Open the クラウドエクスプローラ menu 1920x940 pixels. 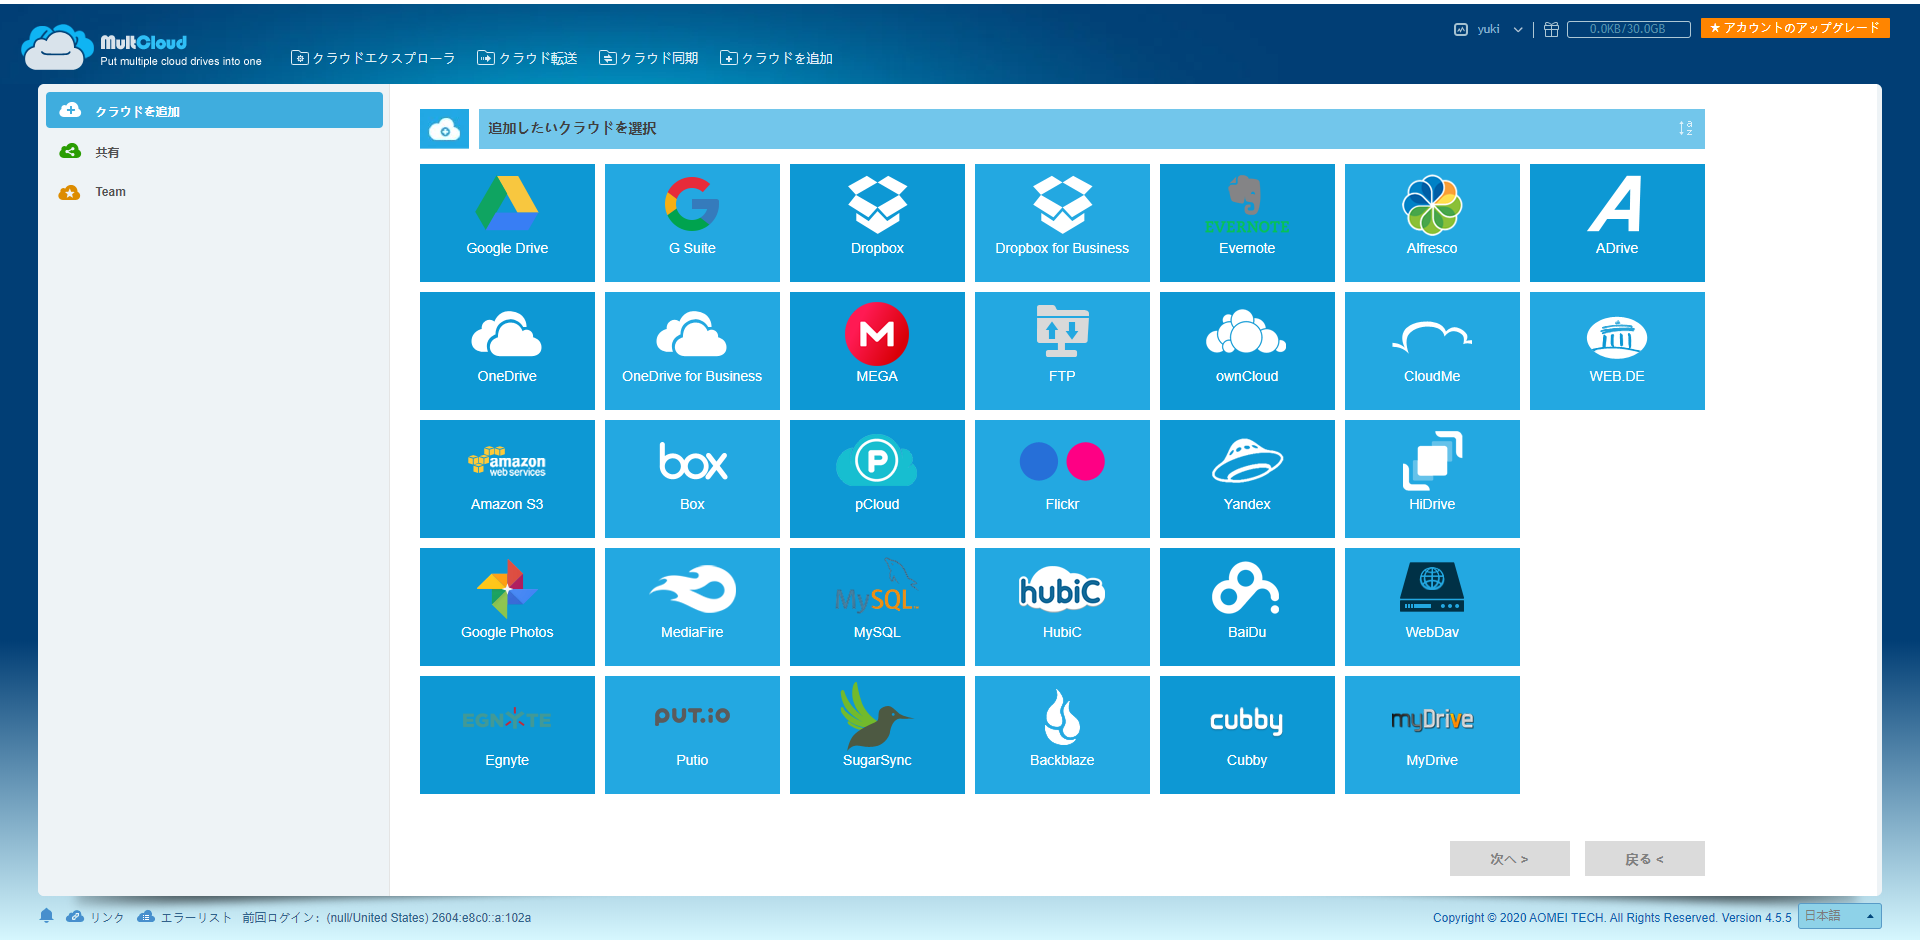[x=373, y=58]
